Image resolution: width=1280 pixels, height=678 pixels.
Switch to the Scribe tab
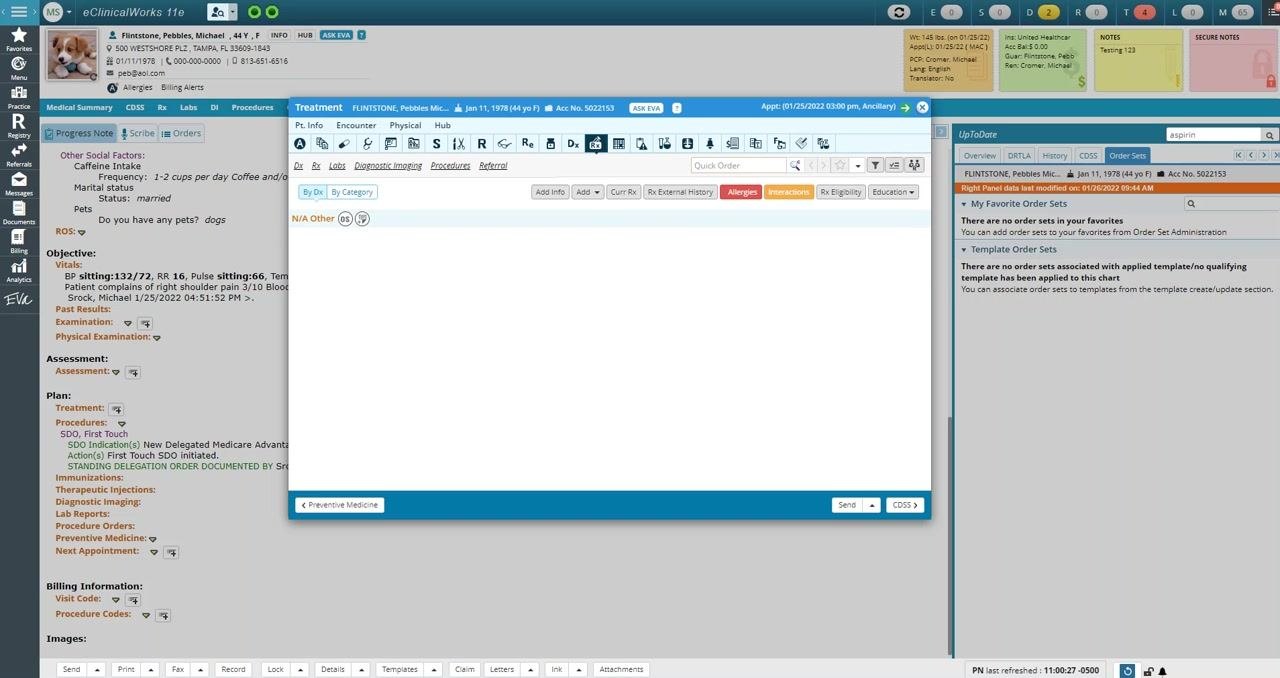[138, 133]
